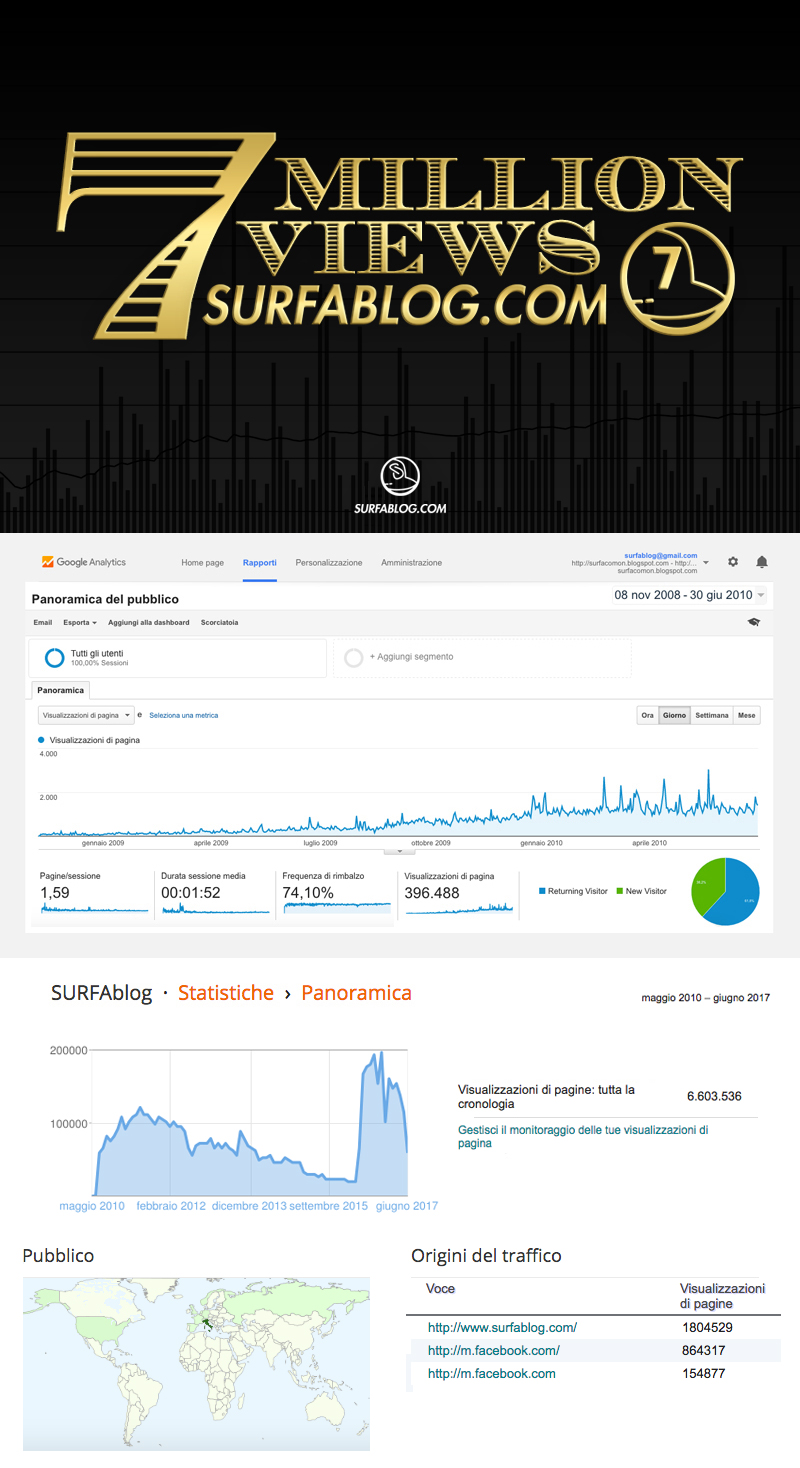Click the New Visitor green legend swatch
Image resolution: width=800 pixels, height=1468 pixels.
coord(620,891)
